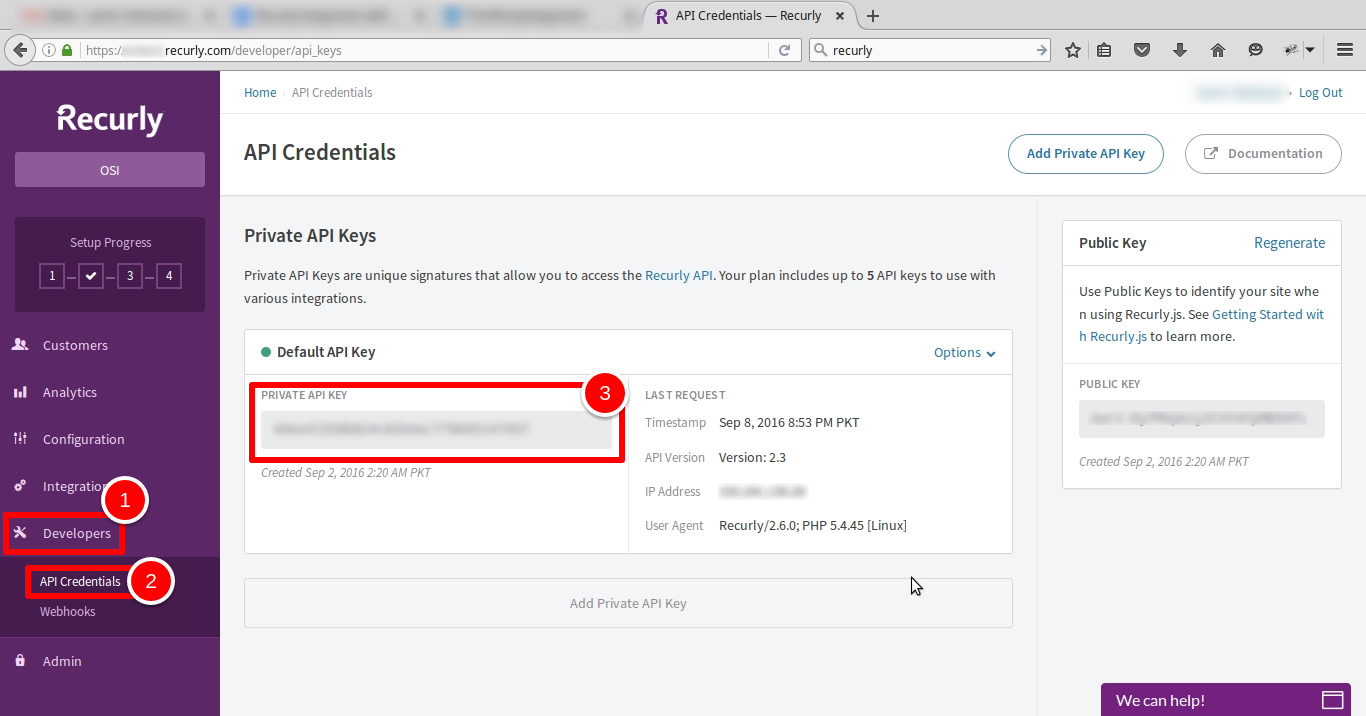Viewport: 1366px width, 716px height.
Task: Click API Version 'Version: 2.3' value
Action: click(x=752, y=457)
